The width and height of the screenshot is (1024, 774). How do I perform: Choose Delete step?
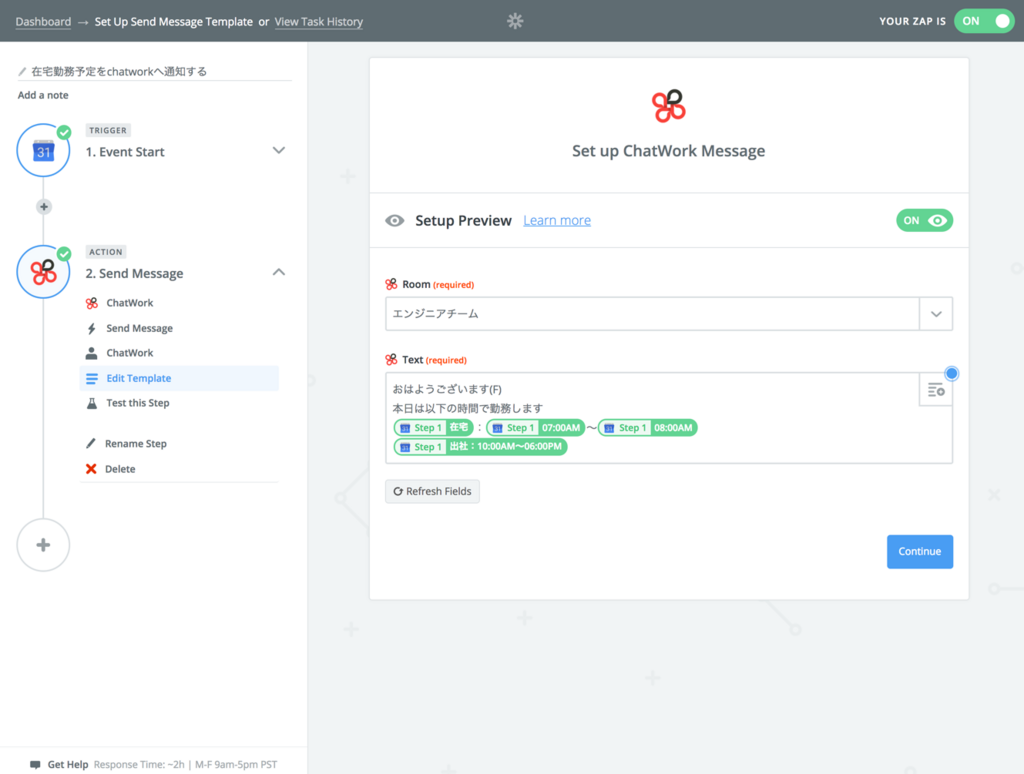tap(120, 469)
